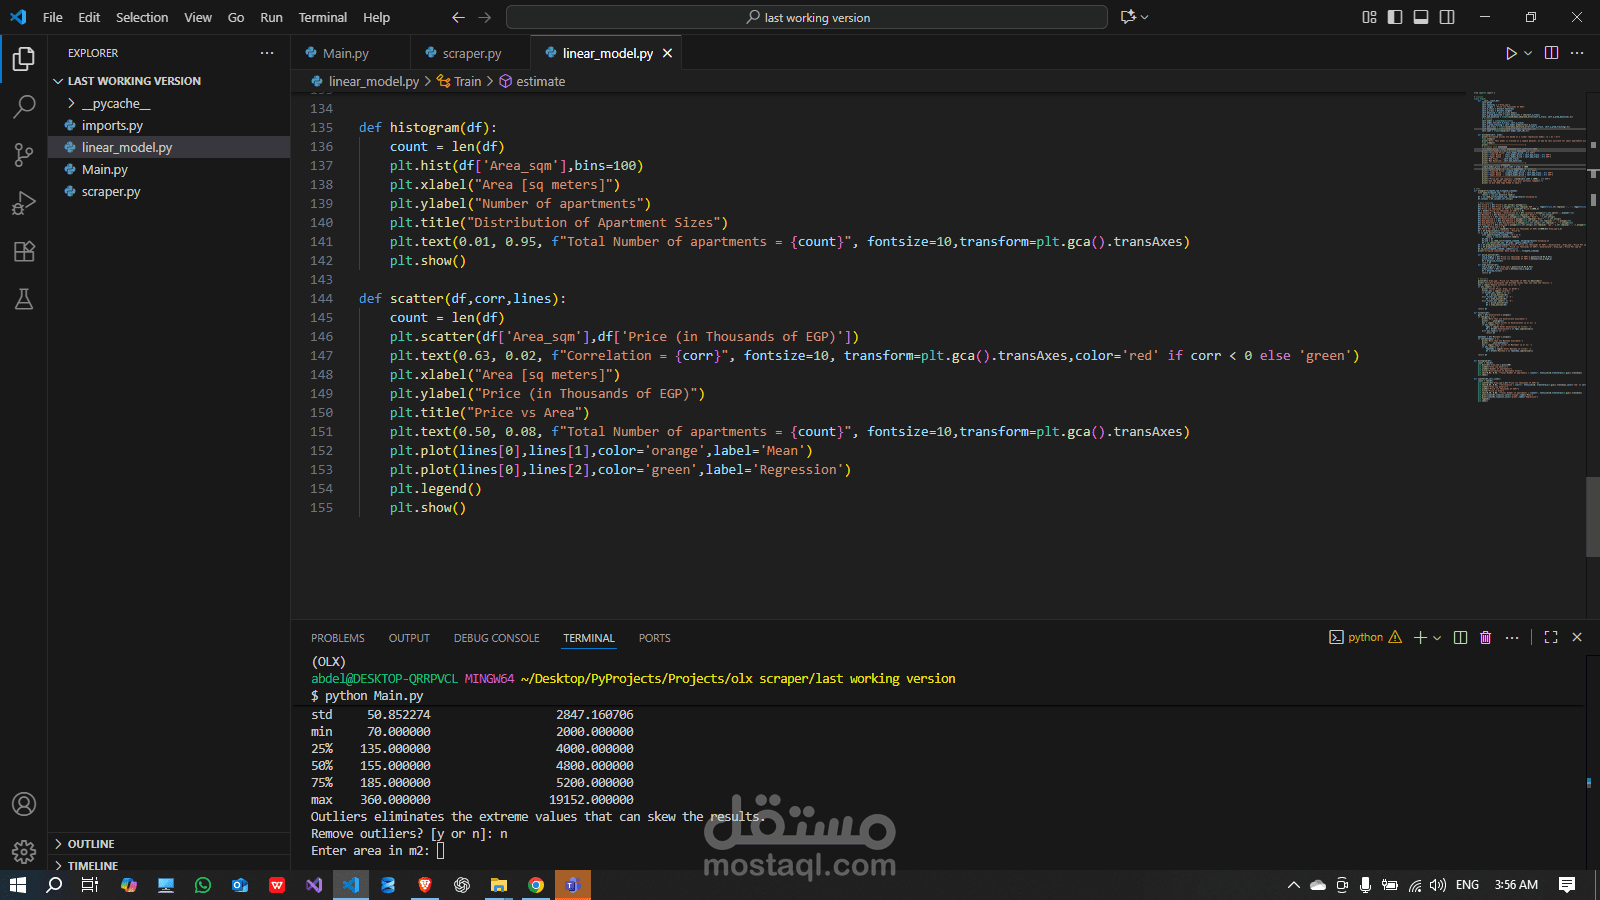Click the editor vertical scrollbar thumb
This screenshot has width=1600, height=900.
pos(1592,517)
